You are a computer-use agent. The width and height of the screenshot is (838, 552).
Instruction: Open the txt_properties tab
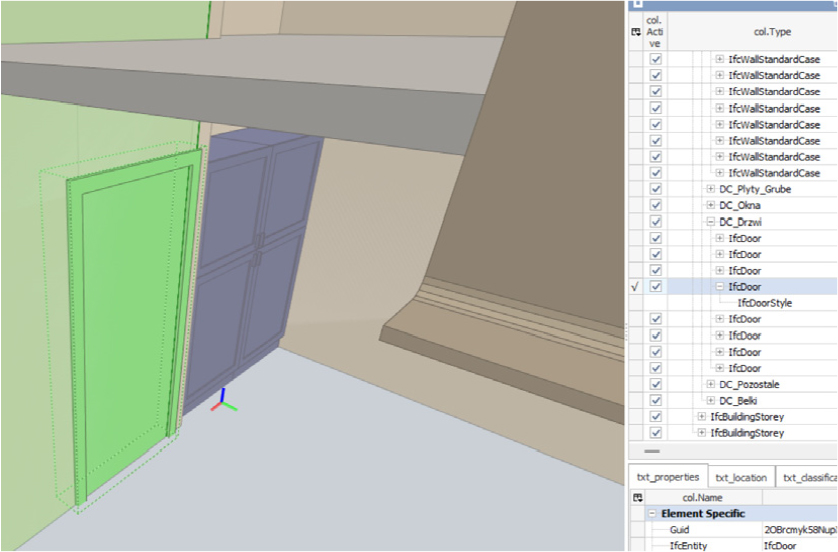point(668,477)
